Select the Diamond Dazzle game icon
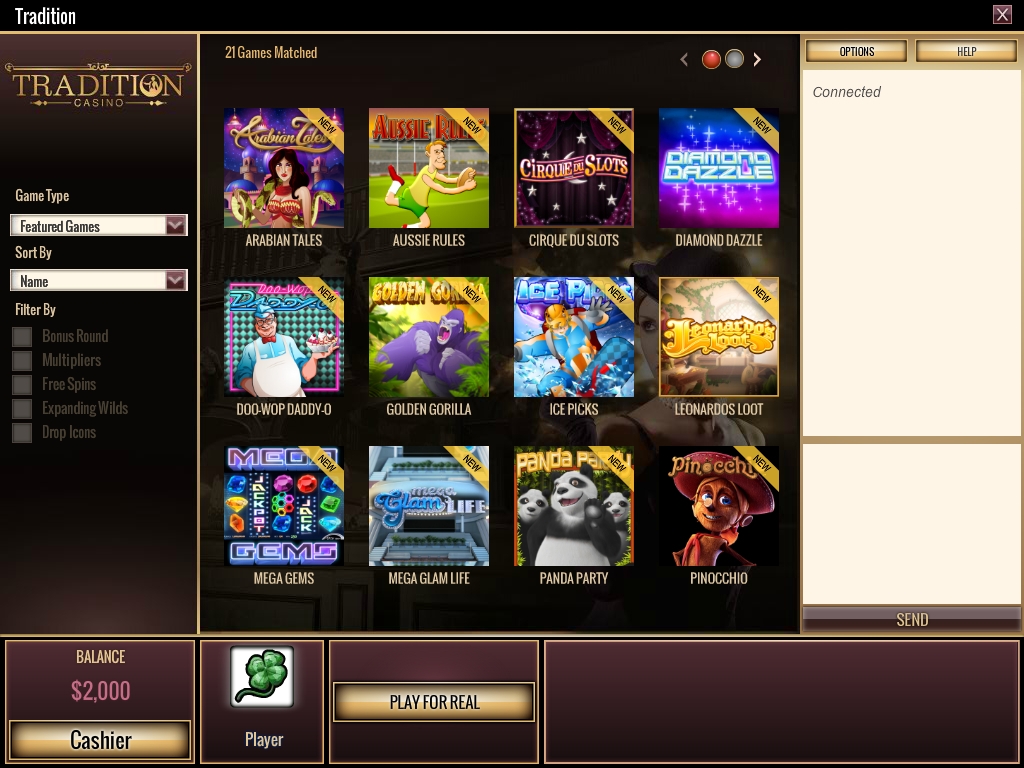The height and width of the screenshot is (768, 1024). [718, 168]
